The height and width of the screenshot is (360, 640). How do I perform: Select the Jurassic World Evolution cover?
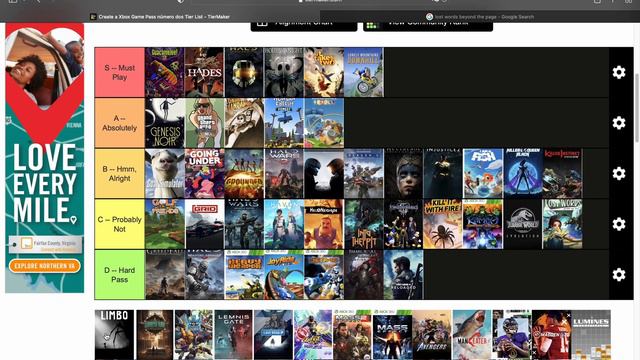point(523,224)
